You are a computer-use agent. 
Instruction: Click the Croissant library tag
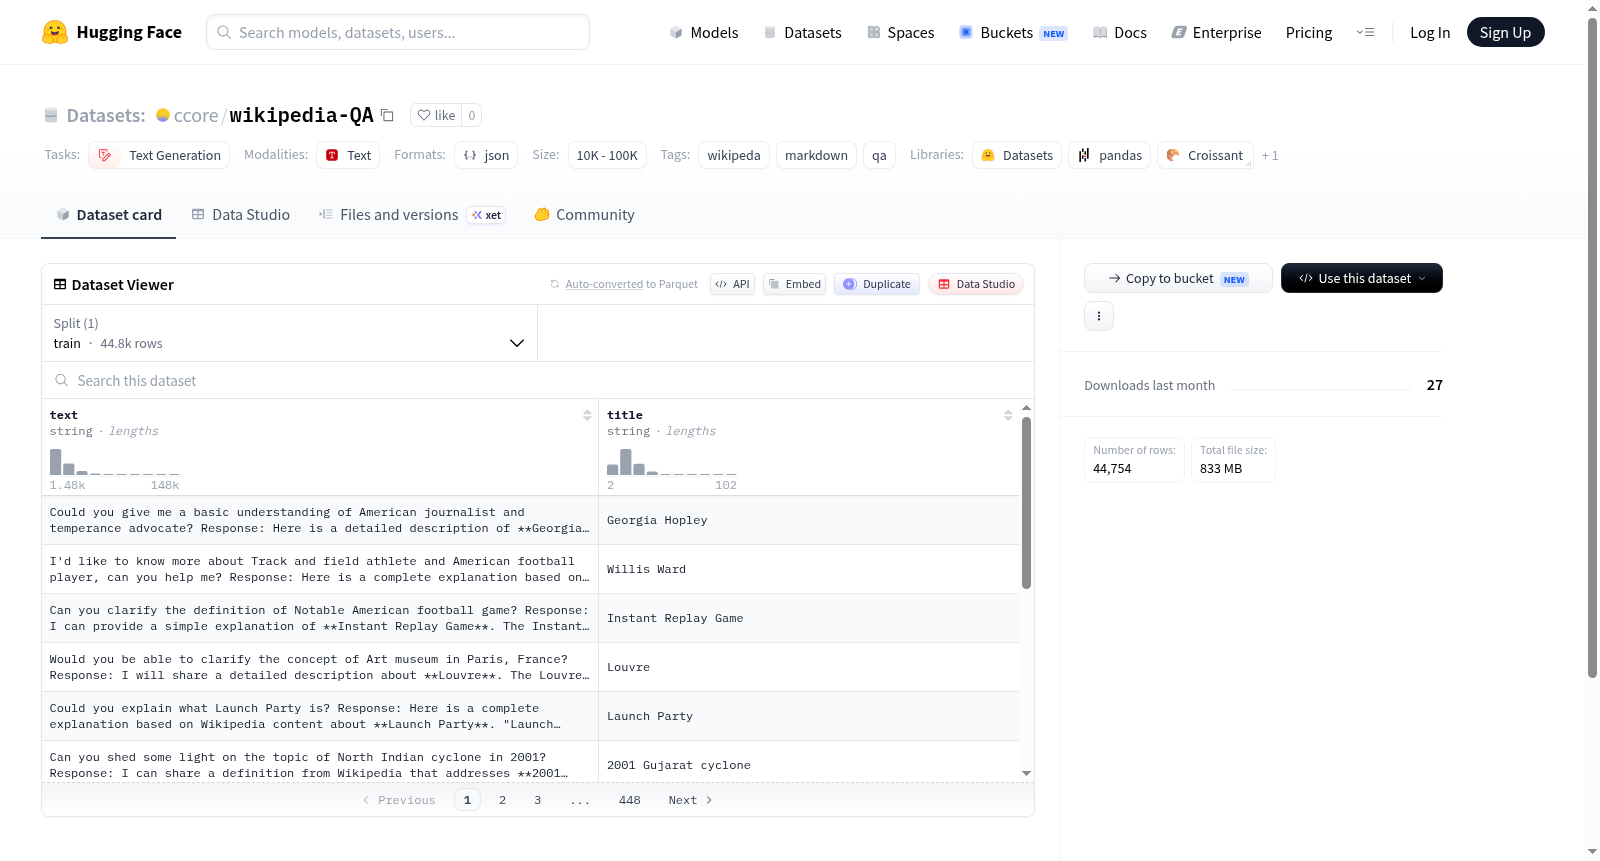[x=1205, y=155]
